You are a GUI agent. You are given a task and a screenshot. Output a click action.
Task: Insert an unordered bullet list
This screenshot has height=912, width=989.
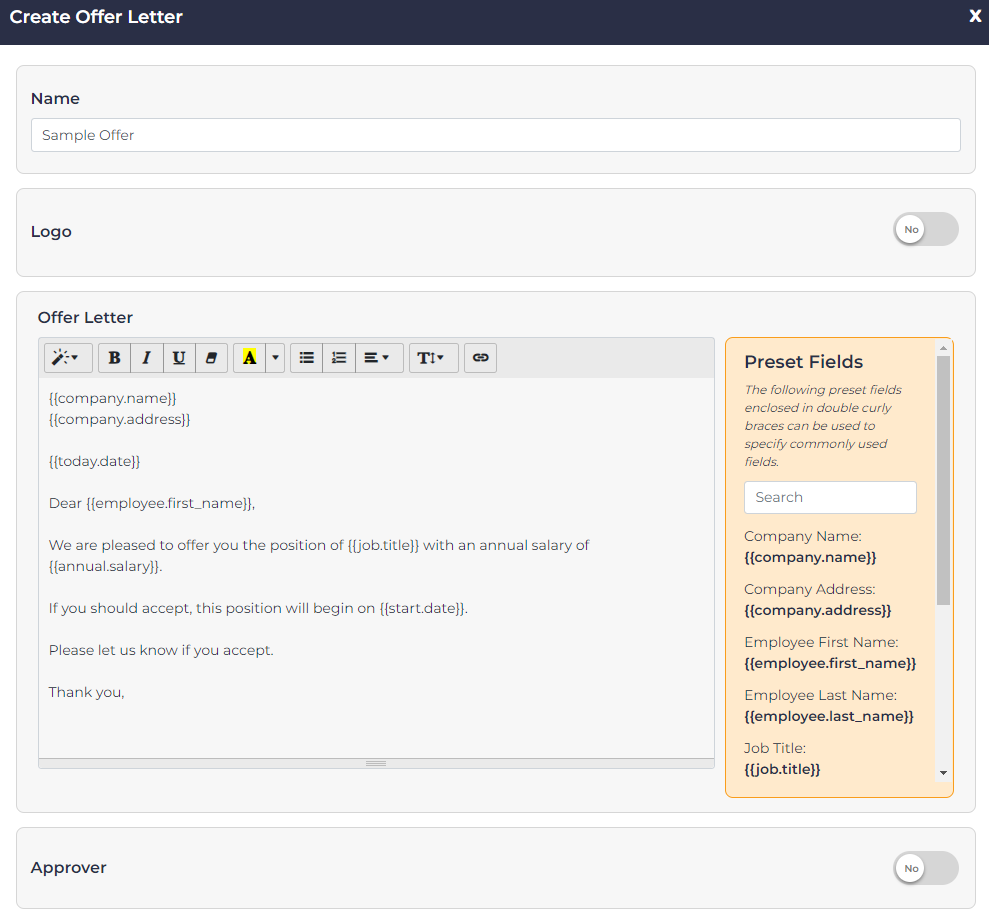(306, 358)
